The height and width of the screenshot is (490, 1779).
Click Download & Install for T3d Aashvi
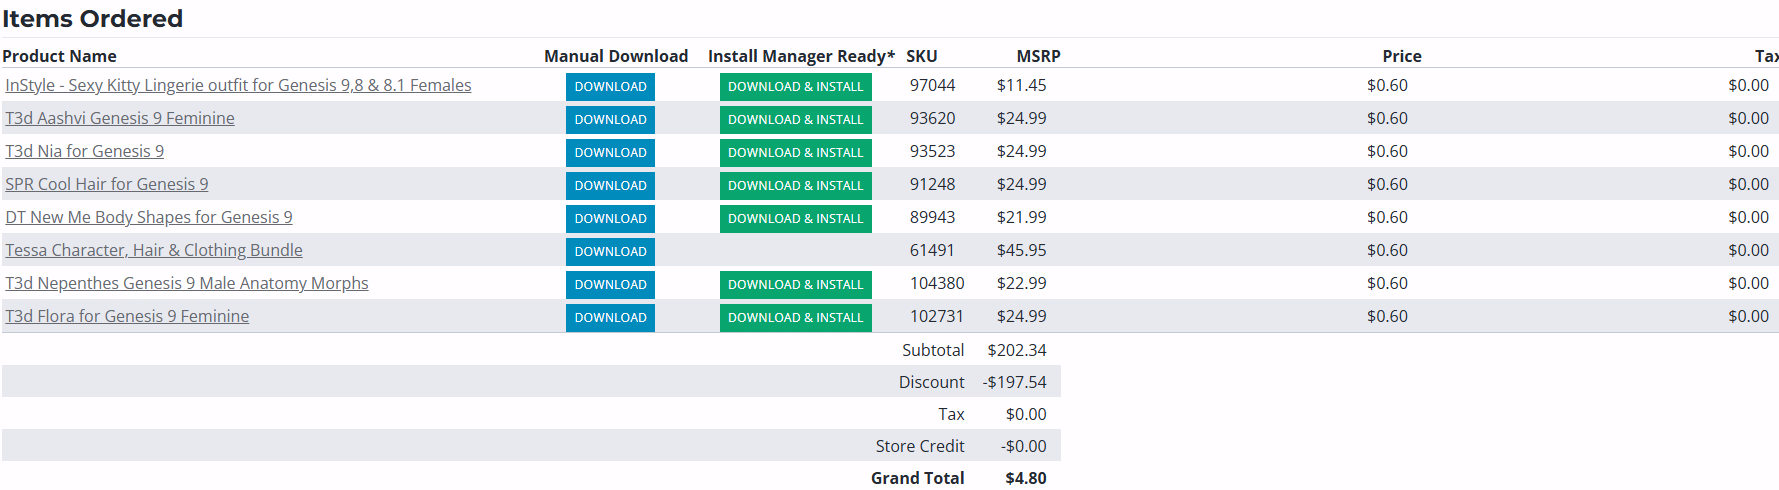(795, 119)
